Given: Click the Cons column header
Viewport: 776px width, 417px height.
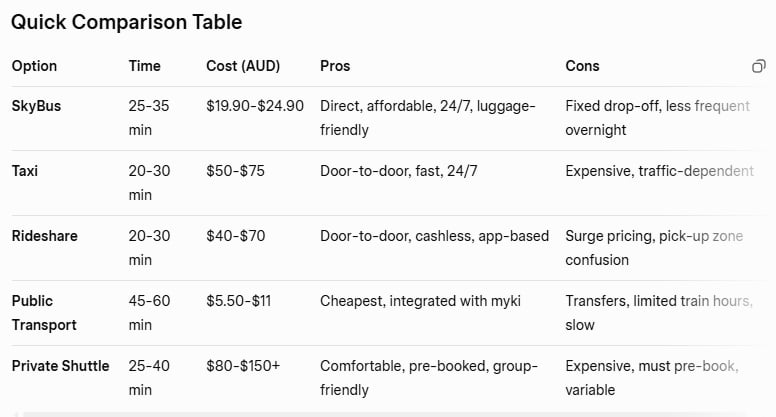Looking at the screenshot, I should point(582,66).
